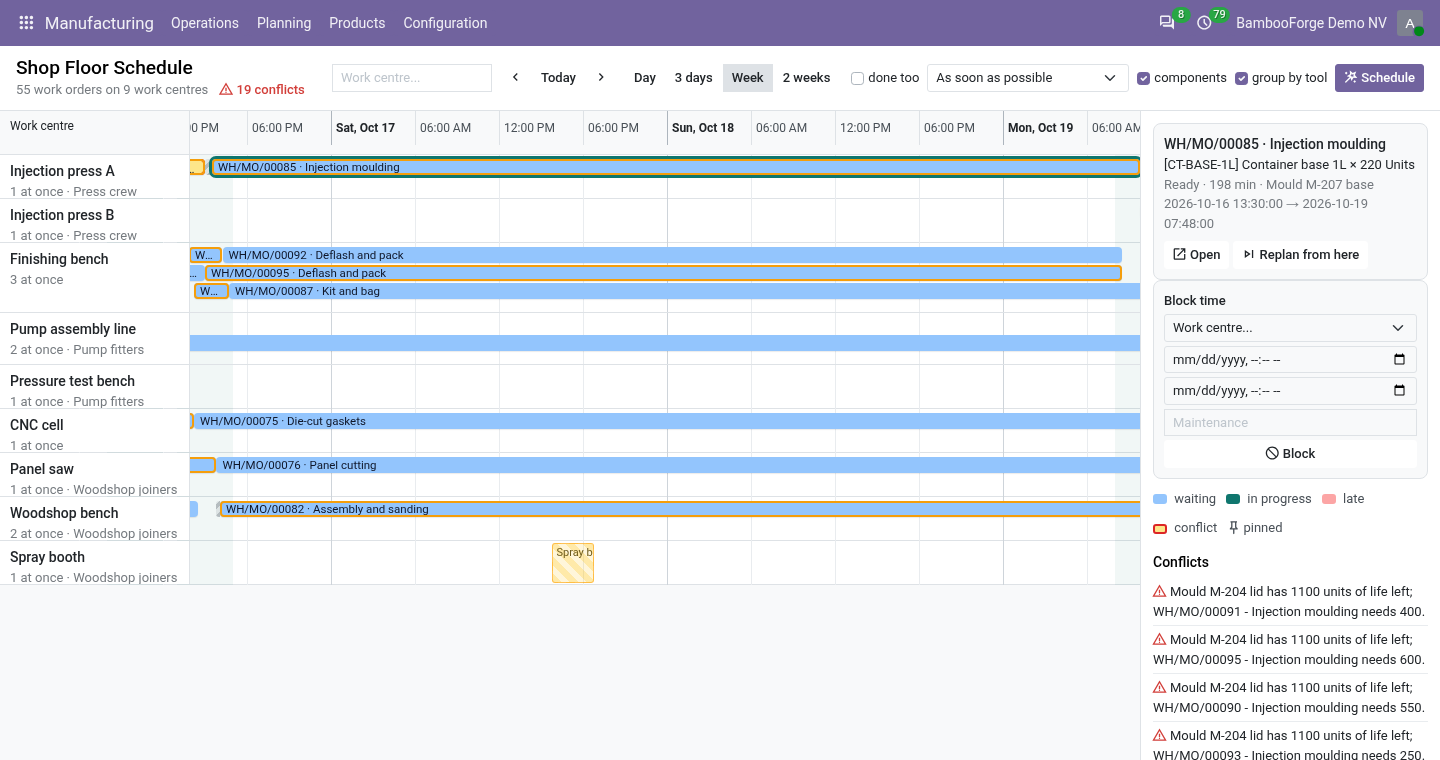Open the Configuration menu
The image size is (1440, 760).
(445, 23)
